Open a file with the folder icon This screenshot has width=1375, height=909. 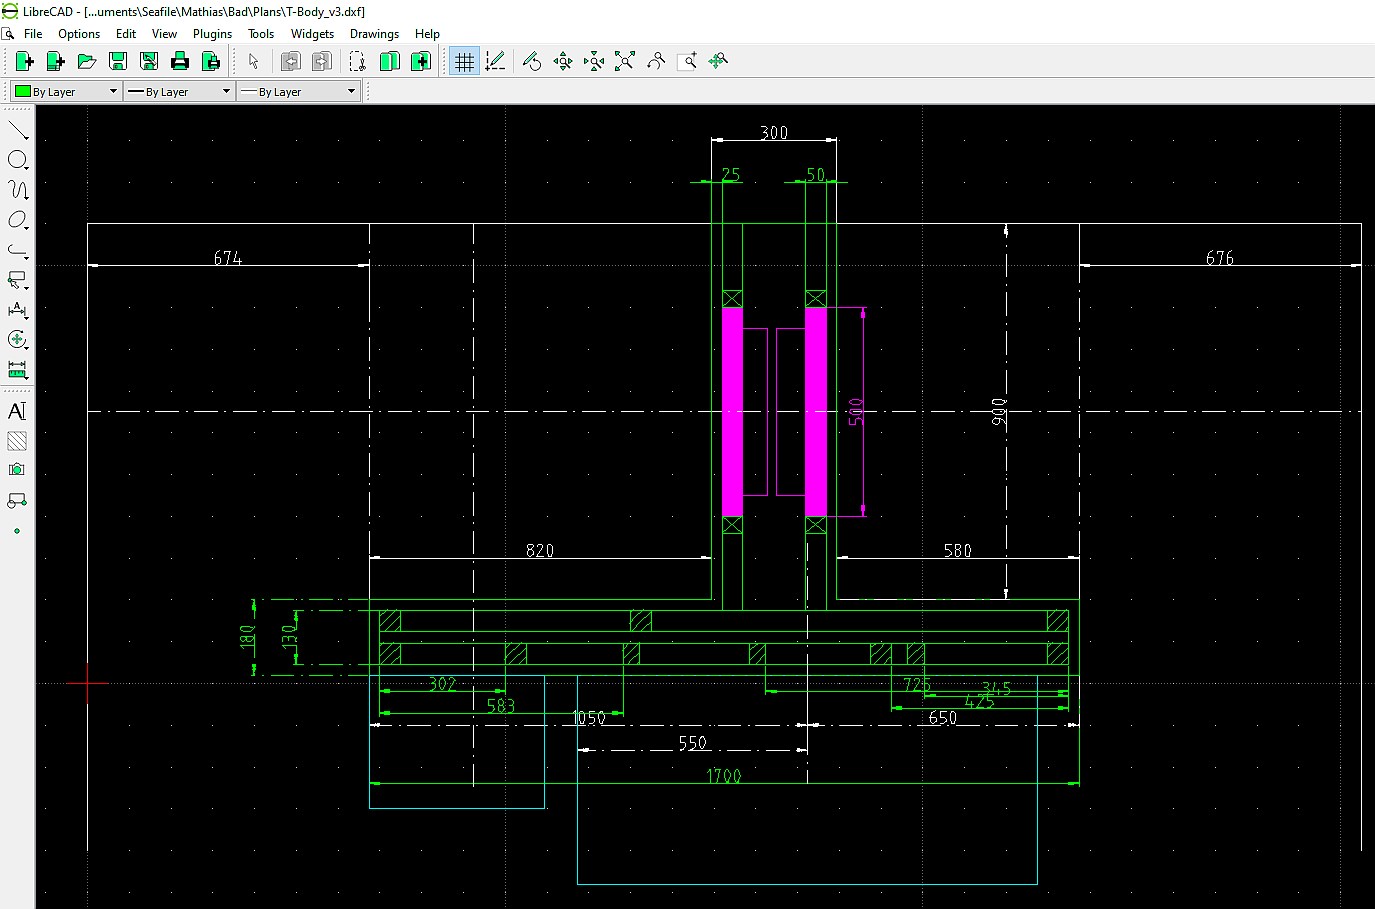point(86,62)
